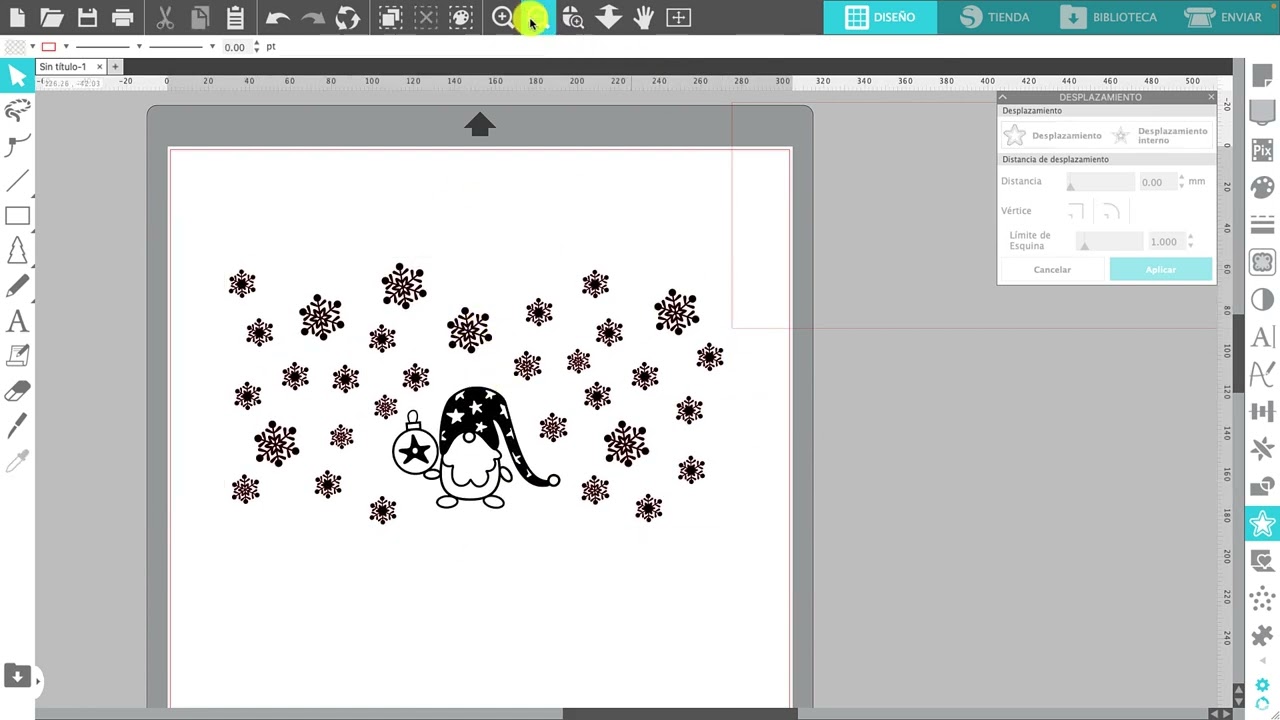1280x720 pixels.
Task: Switch to the DISEÑO tab
Action: click(880, 17)
